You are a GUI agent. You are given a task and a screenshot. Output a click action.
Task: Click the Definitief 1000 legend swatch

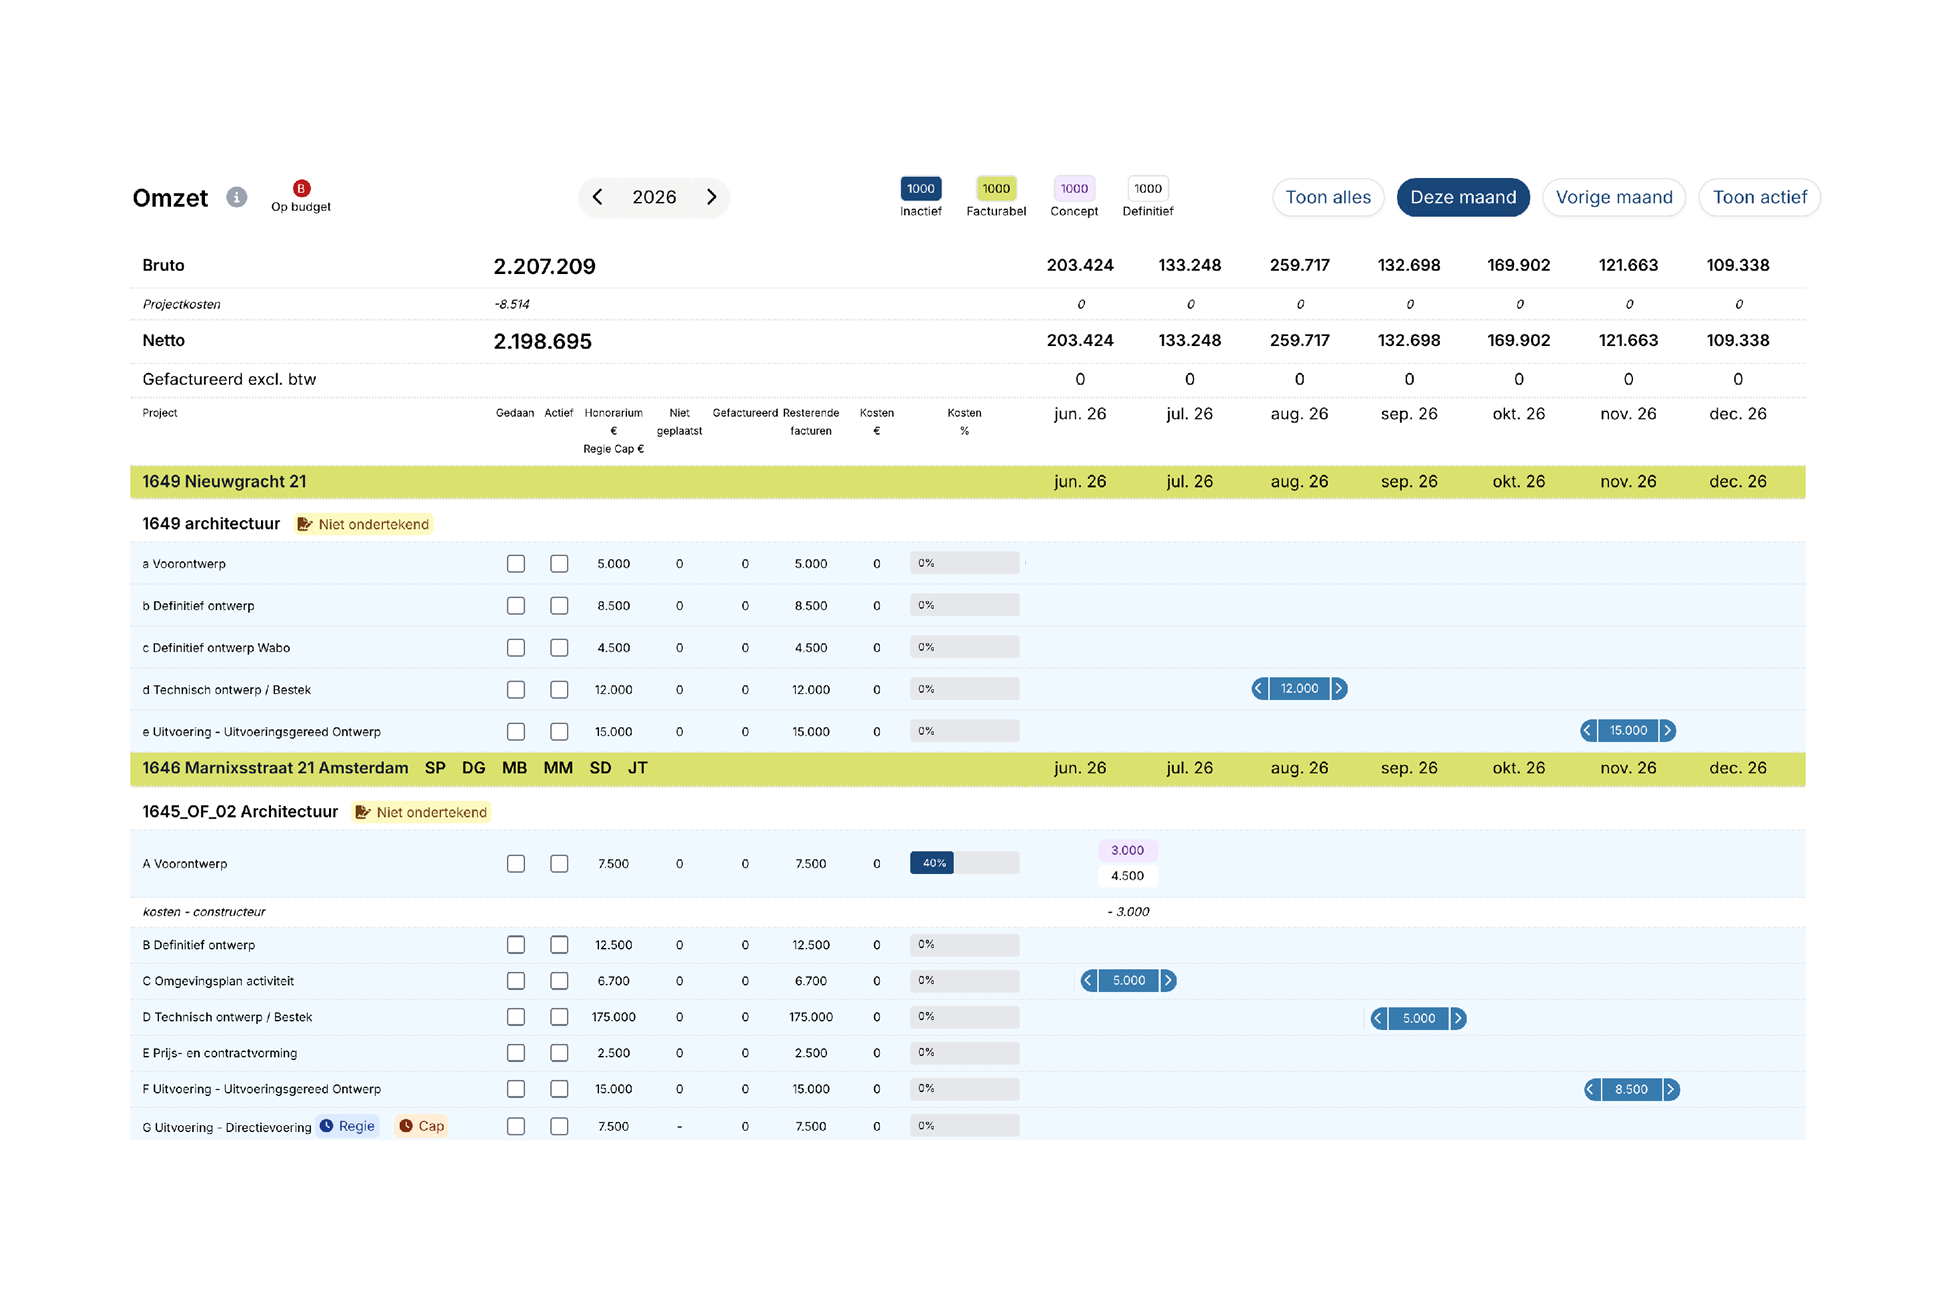click(1148, 189)
